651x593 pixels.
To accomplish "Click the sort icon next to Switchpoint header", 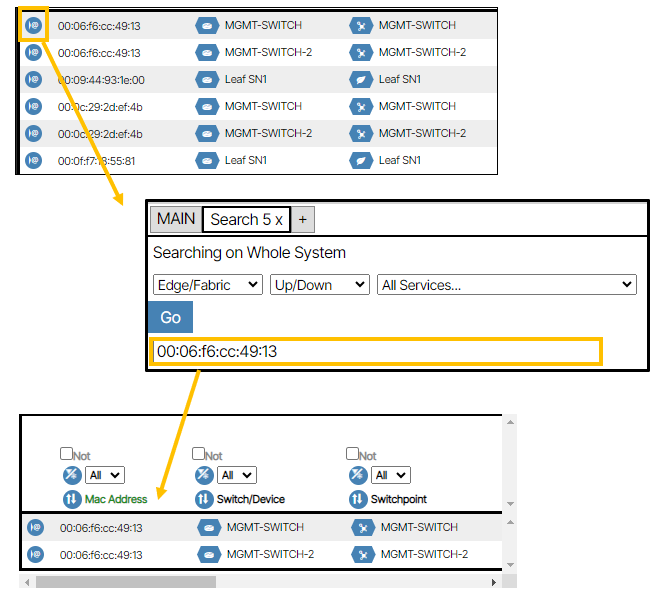I will (x=357, y=499).
